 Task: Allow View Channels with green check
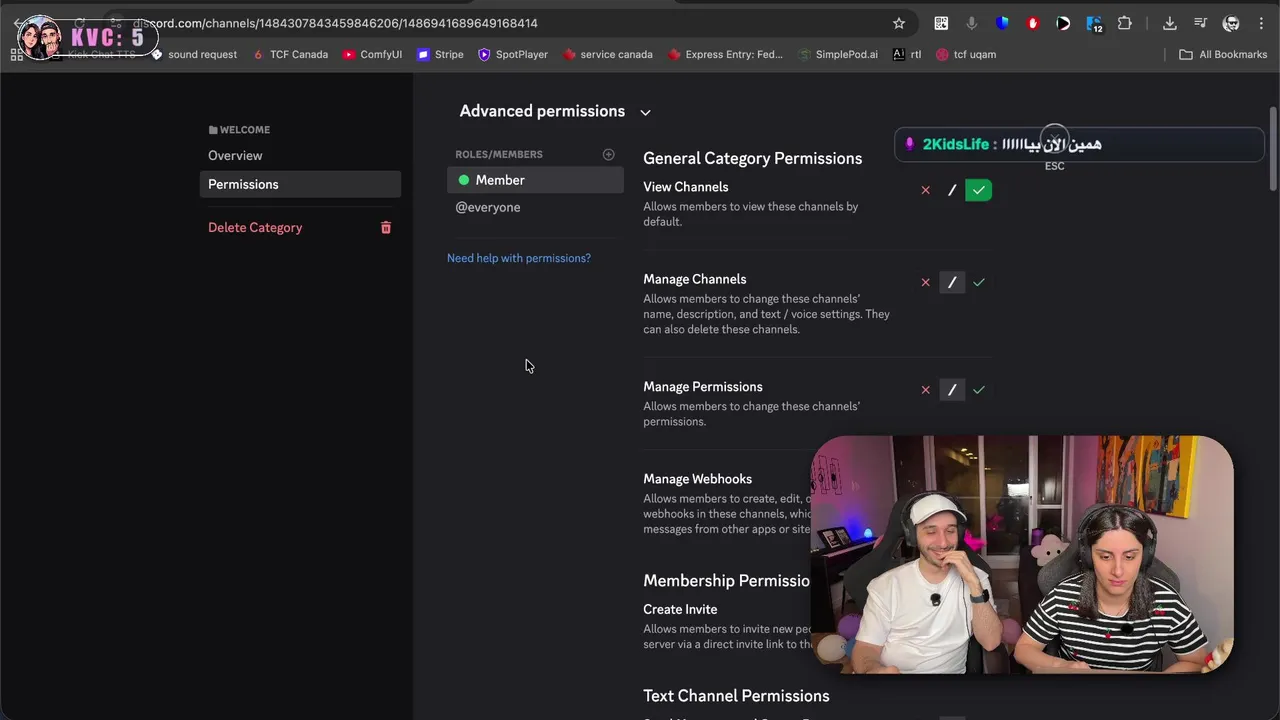(979, 190)
